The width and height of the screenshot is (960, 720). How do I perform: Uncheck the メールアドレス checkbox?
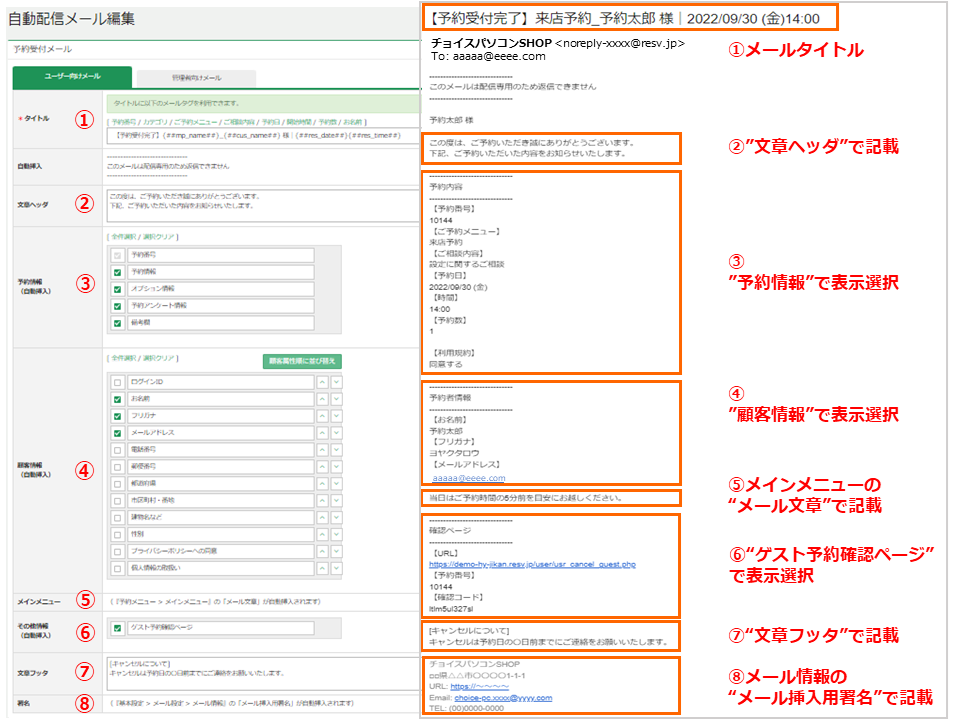coord(118,433)
